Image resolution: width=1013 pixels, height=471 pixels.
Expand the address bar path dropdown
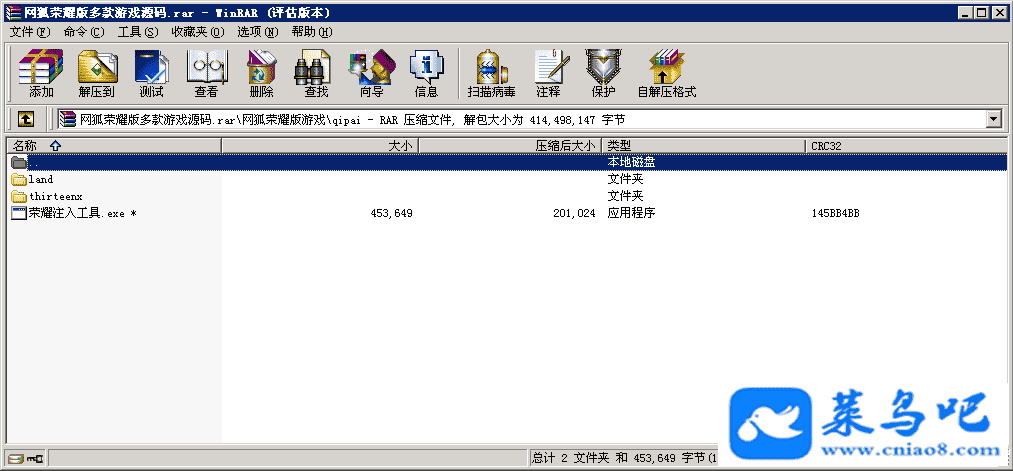click(993, 119)
